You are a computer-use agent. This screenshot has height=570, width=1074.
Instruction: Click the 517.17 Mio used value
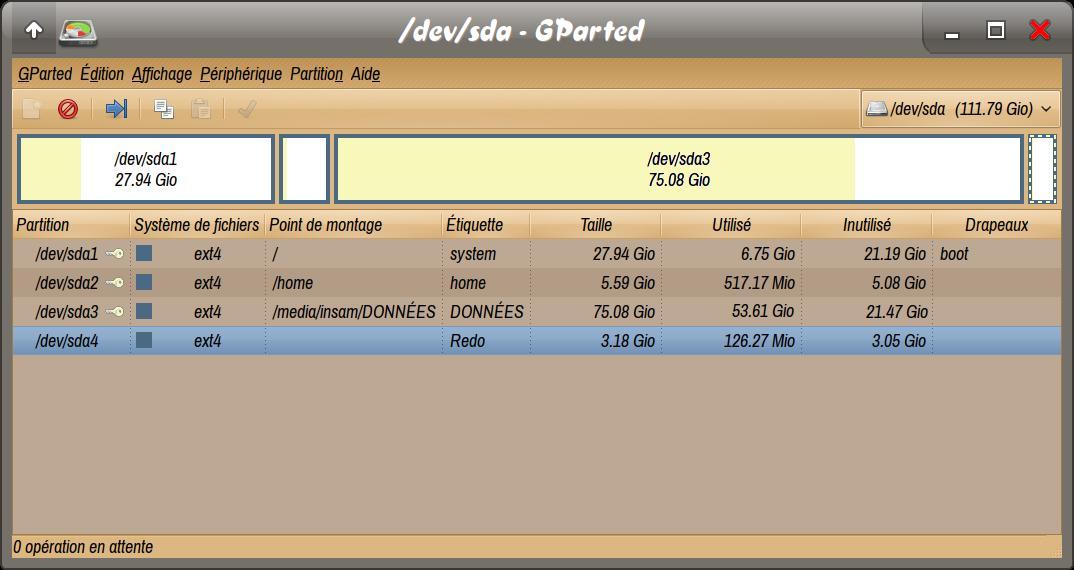[x=760, y=283]
